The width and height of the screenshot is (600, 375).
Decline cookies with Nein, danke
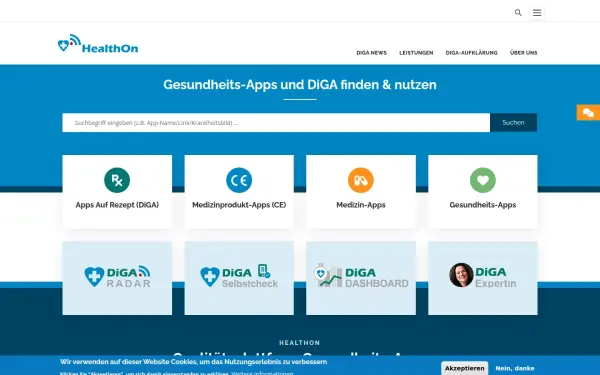pyautogui.click(x=515, y=368)
